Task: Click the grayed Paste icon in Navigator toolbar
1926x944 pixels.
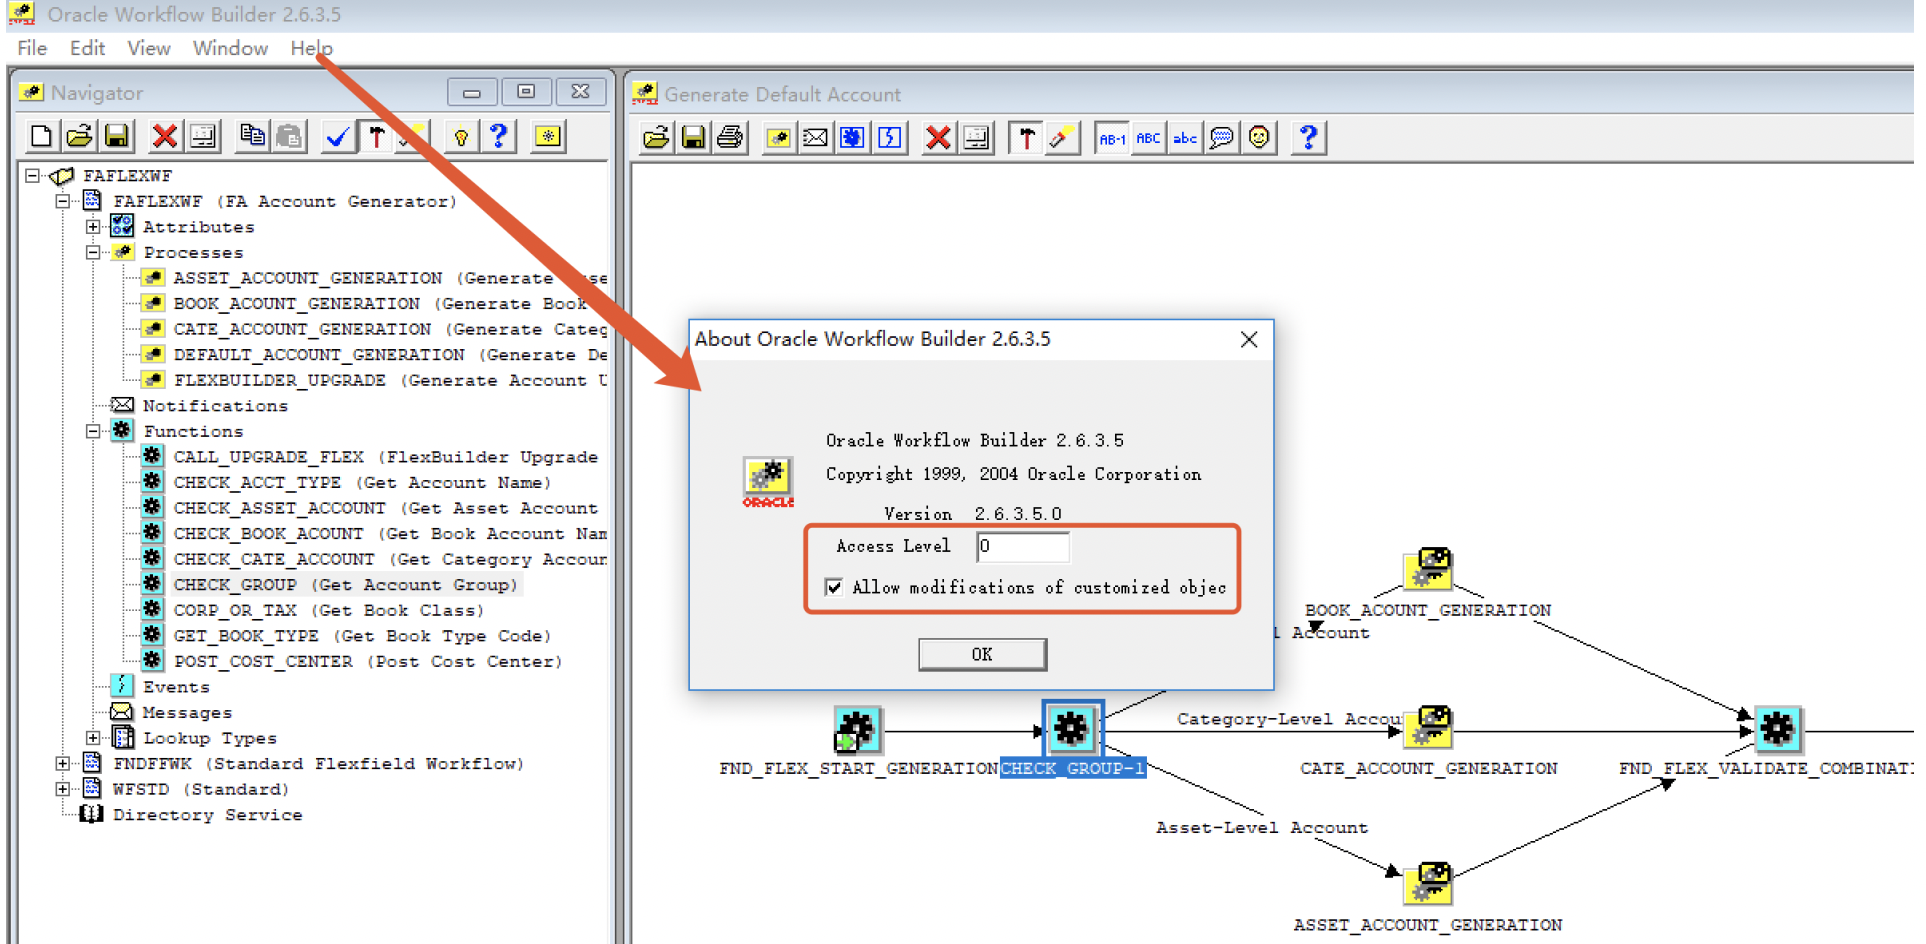Action: click(290, 136)
